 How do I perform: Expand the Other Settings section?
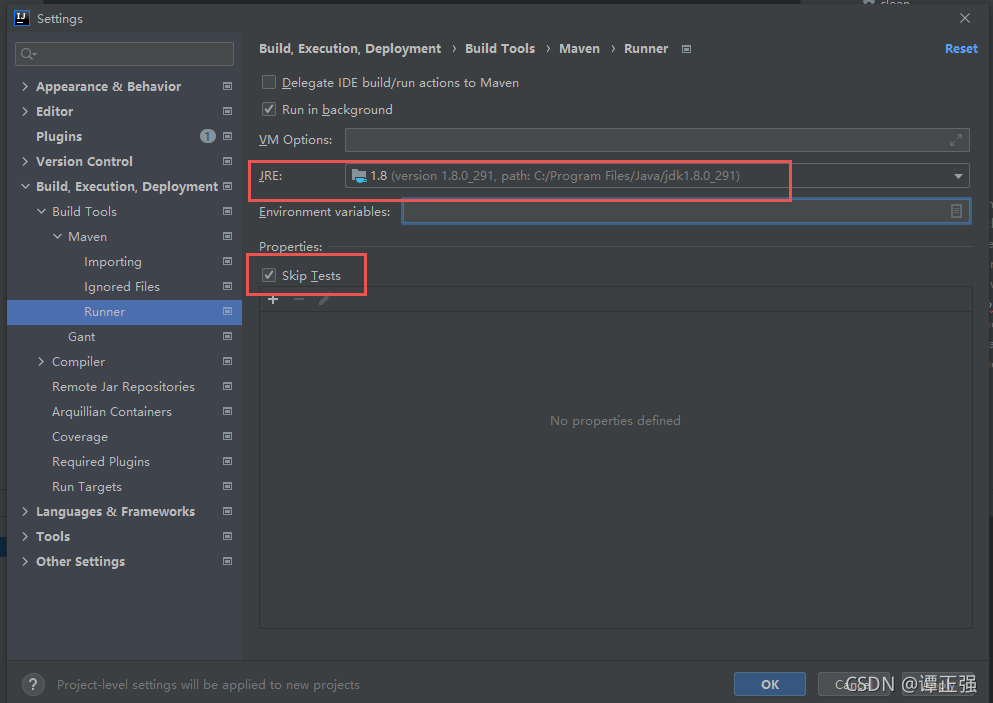[x=25, y=562]
